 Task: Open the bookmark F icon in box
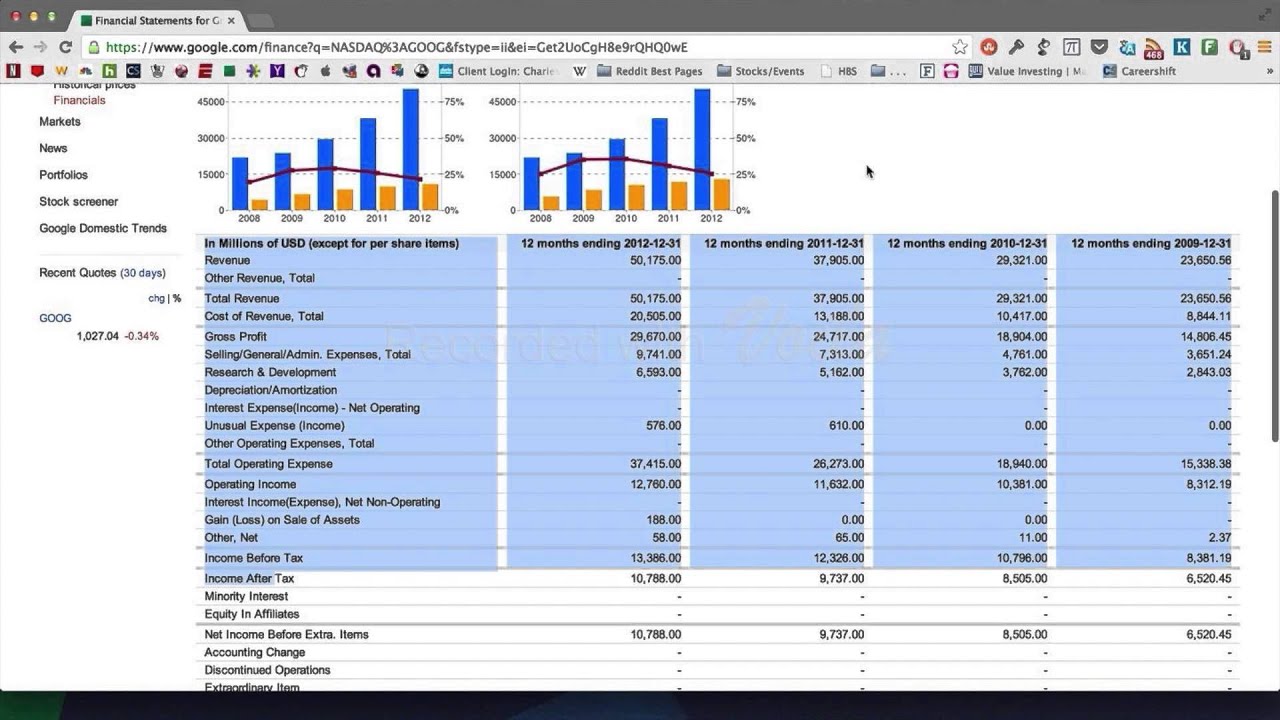926,71
